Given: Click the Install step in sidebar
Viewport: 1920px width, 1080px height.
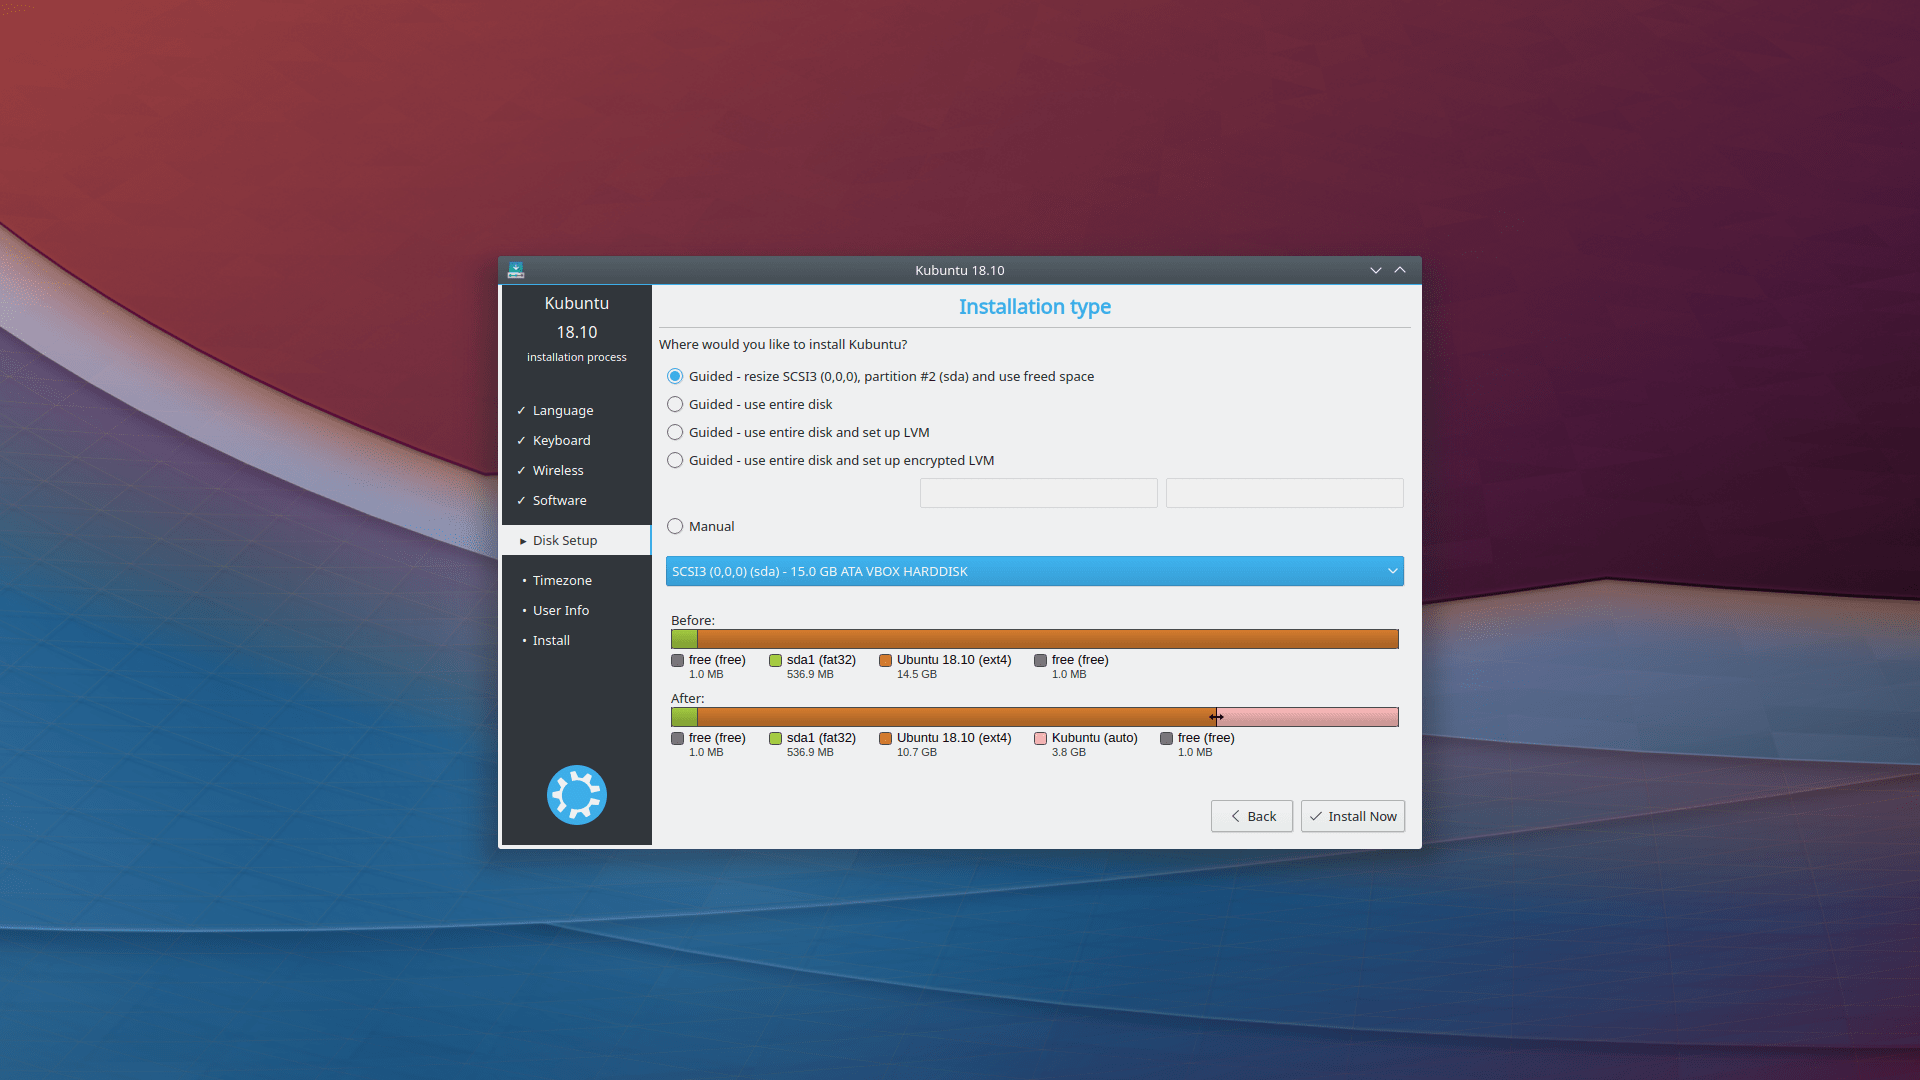Looking at the screenshot, I should click(x=551, y=640).
